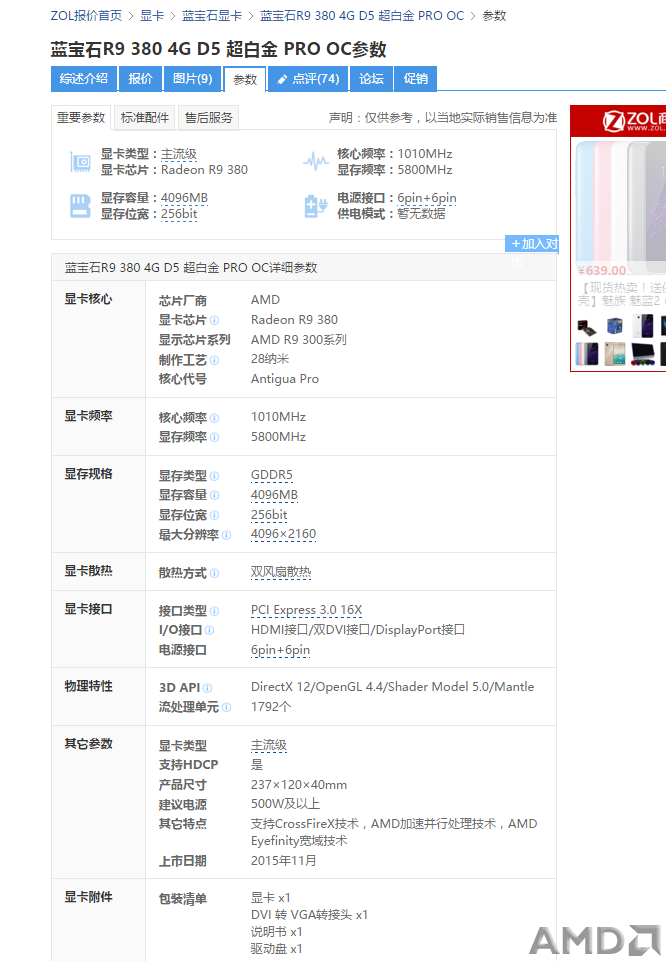Screen dimensions: 666x961
Task: Click 4096MB link in summary box
Action: [184, 198]
